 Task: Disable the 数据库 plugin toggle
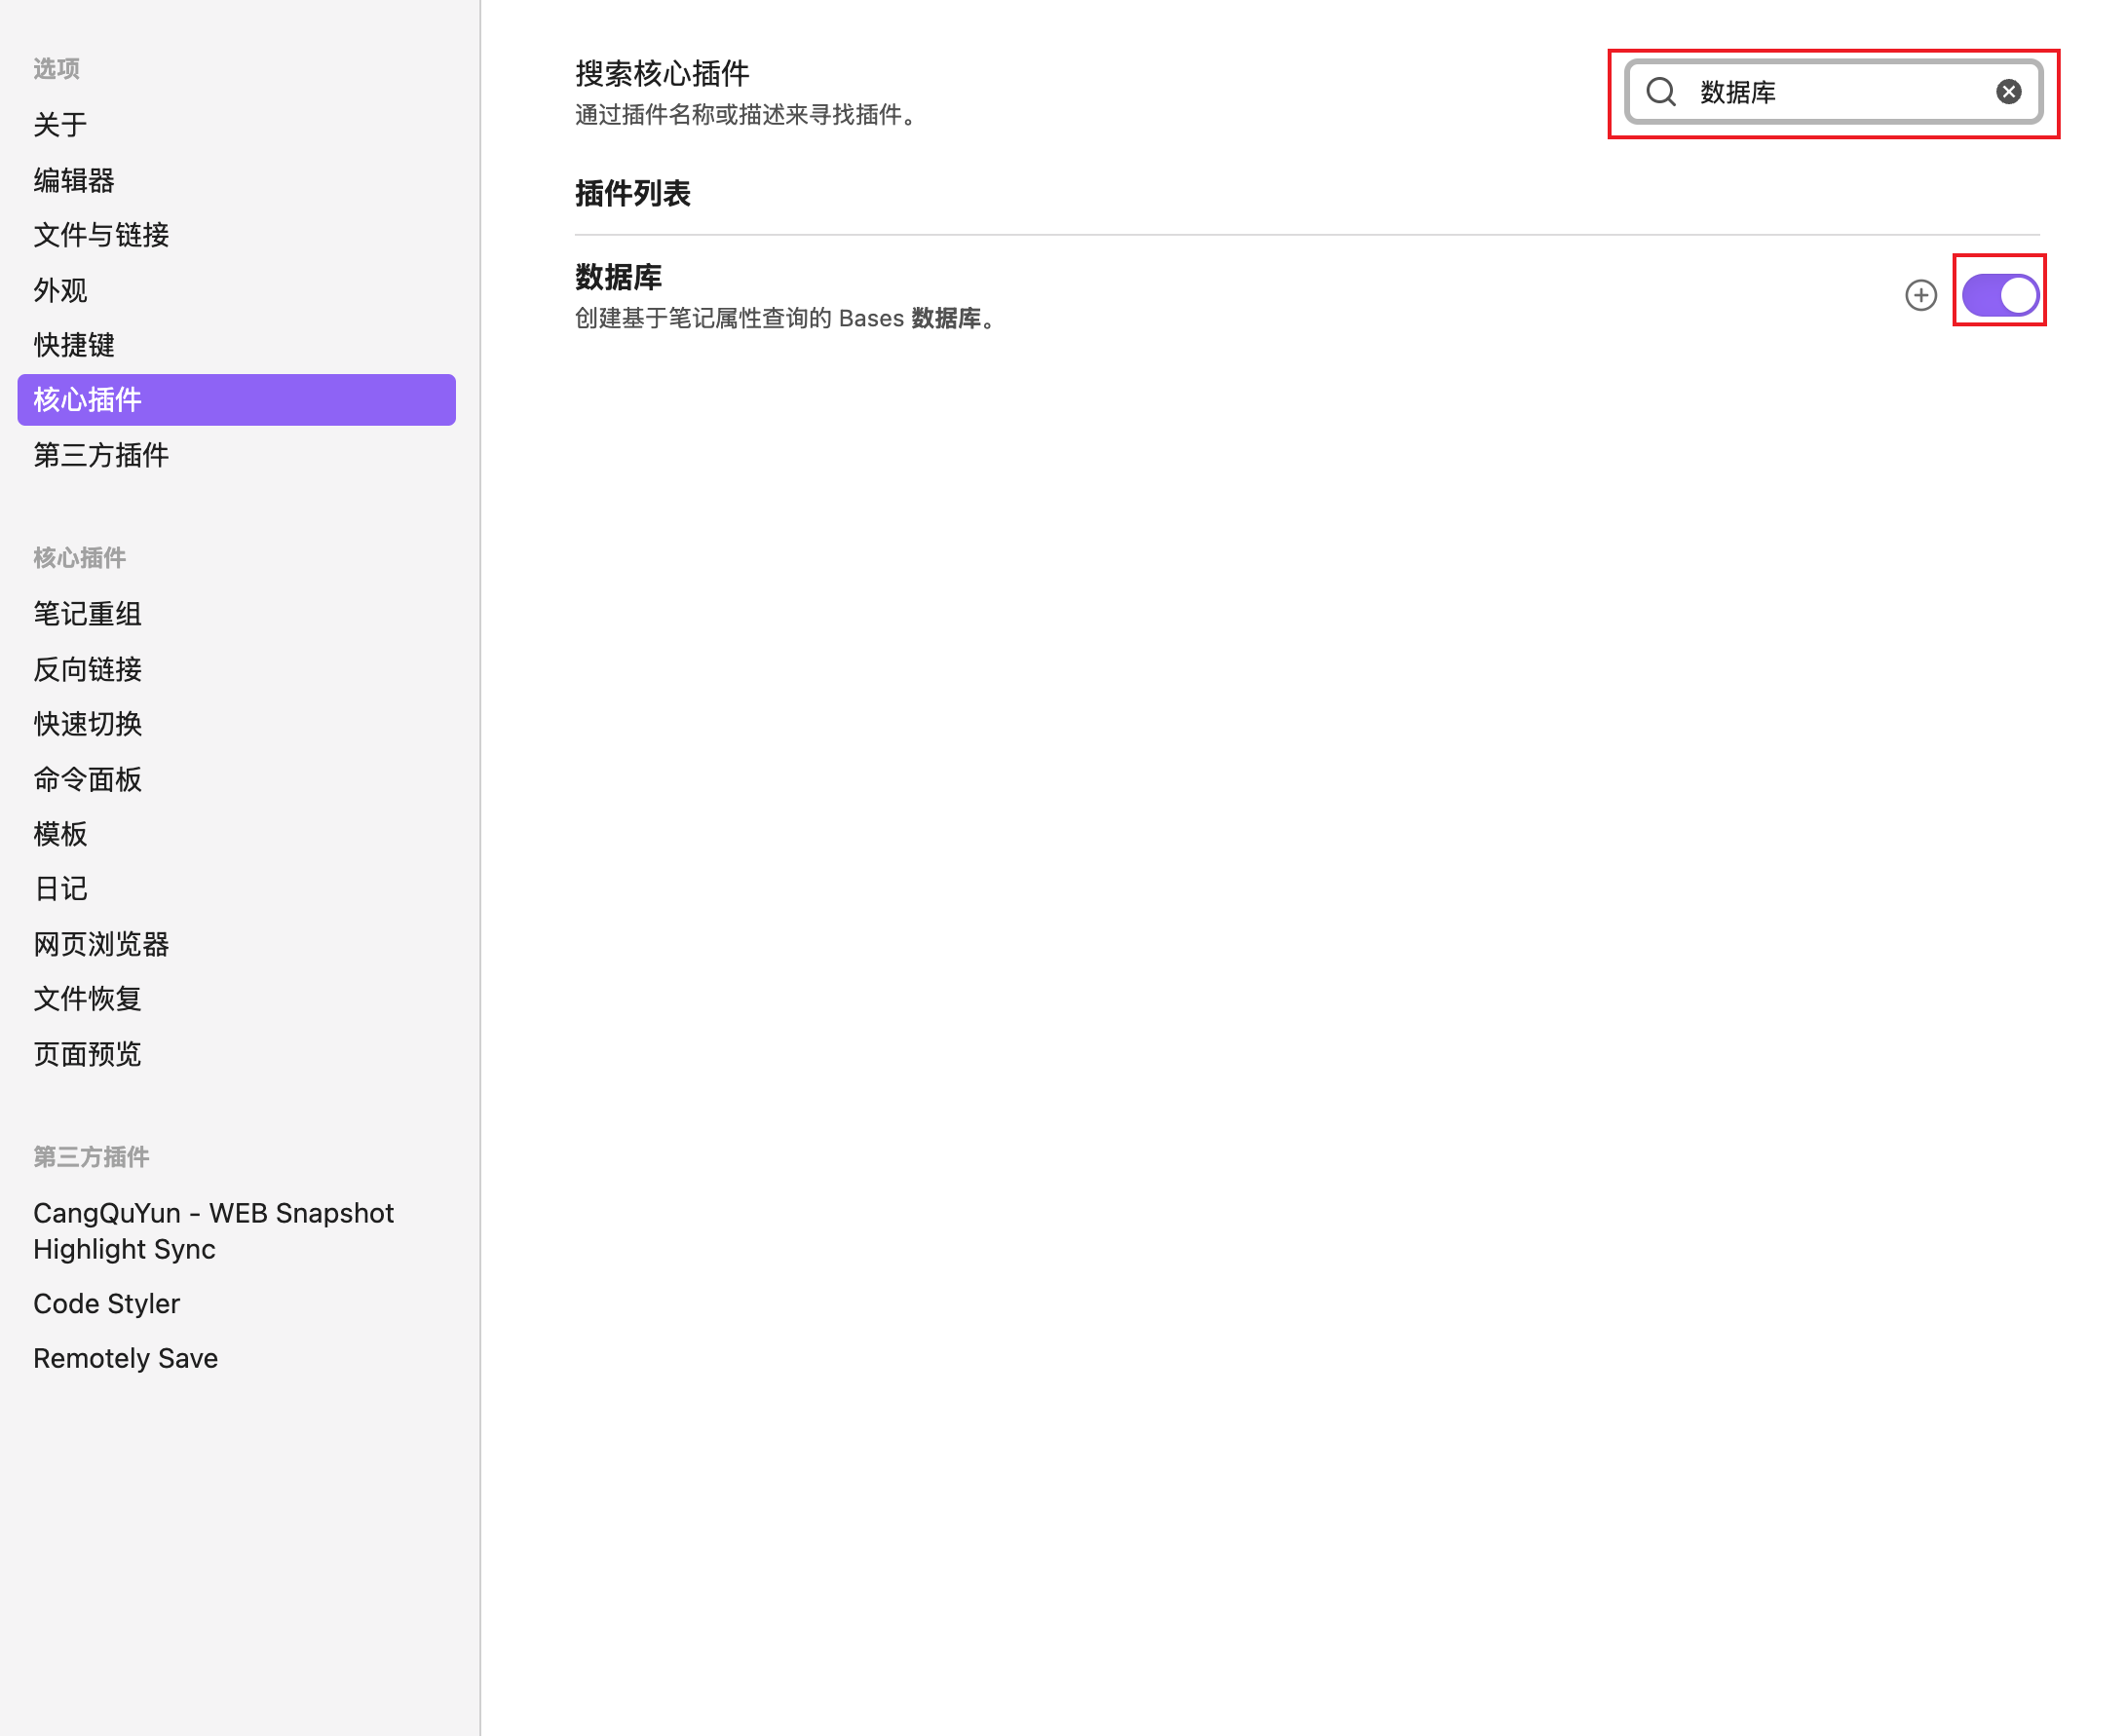pos(1999,295)
